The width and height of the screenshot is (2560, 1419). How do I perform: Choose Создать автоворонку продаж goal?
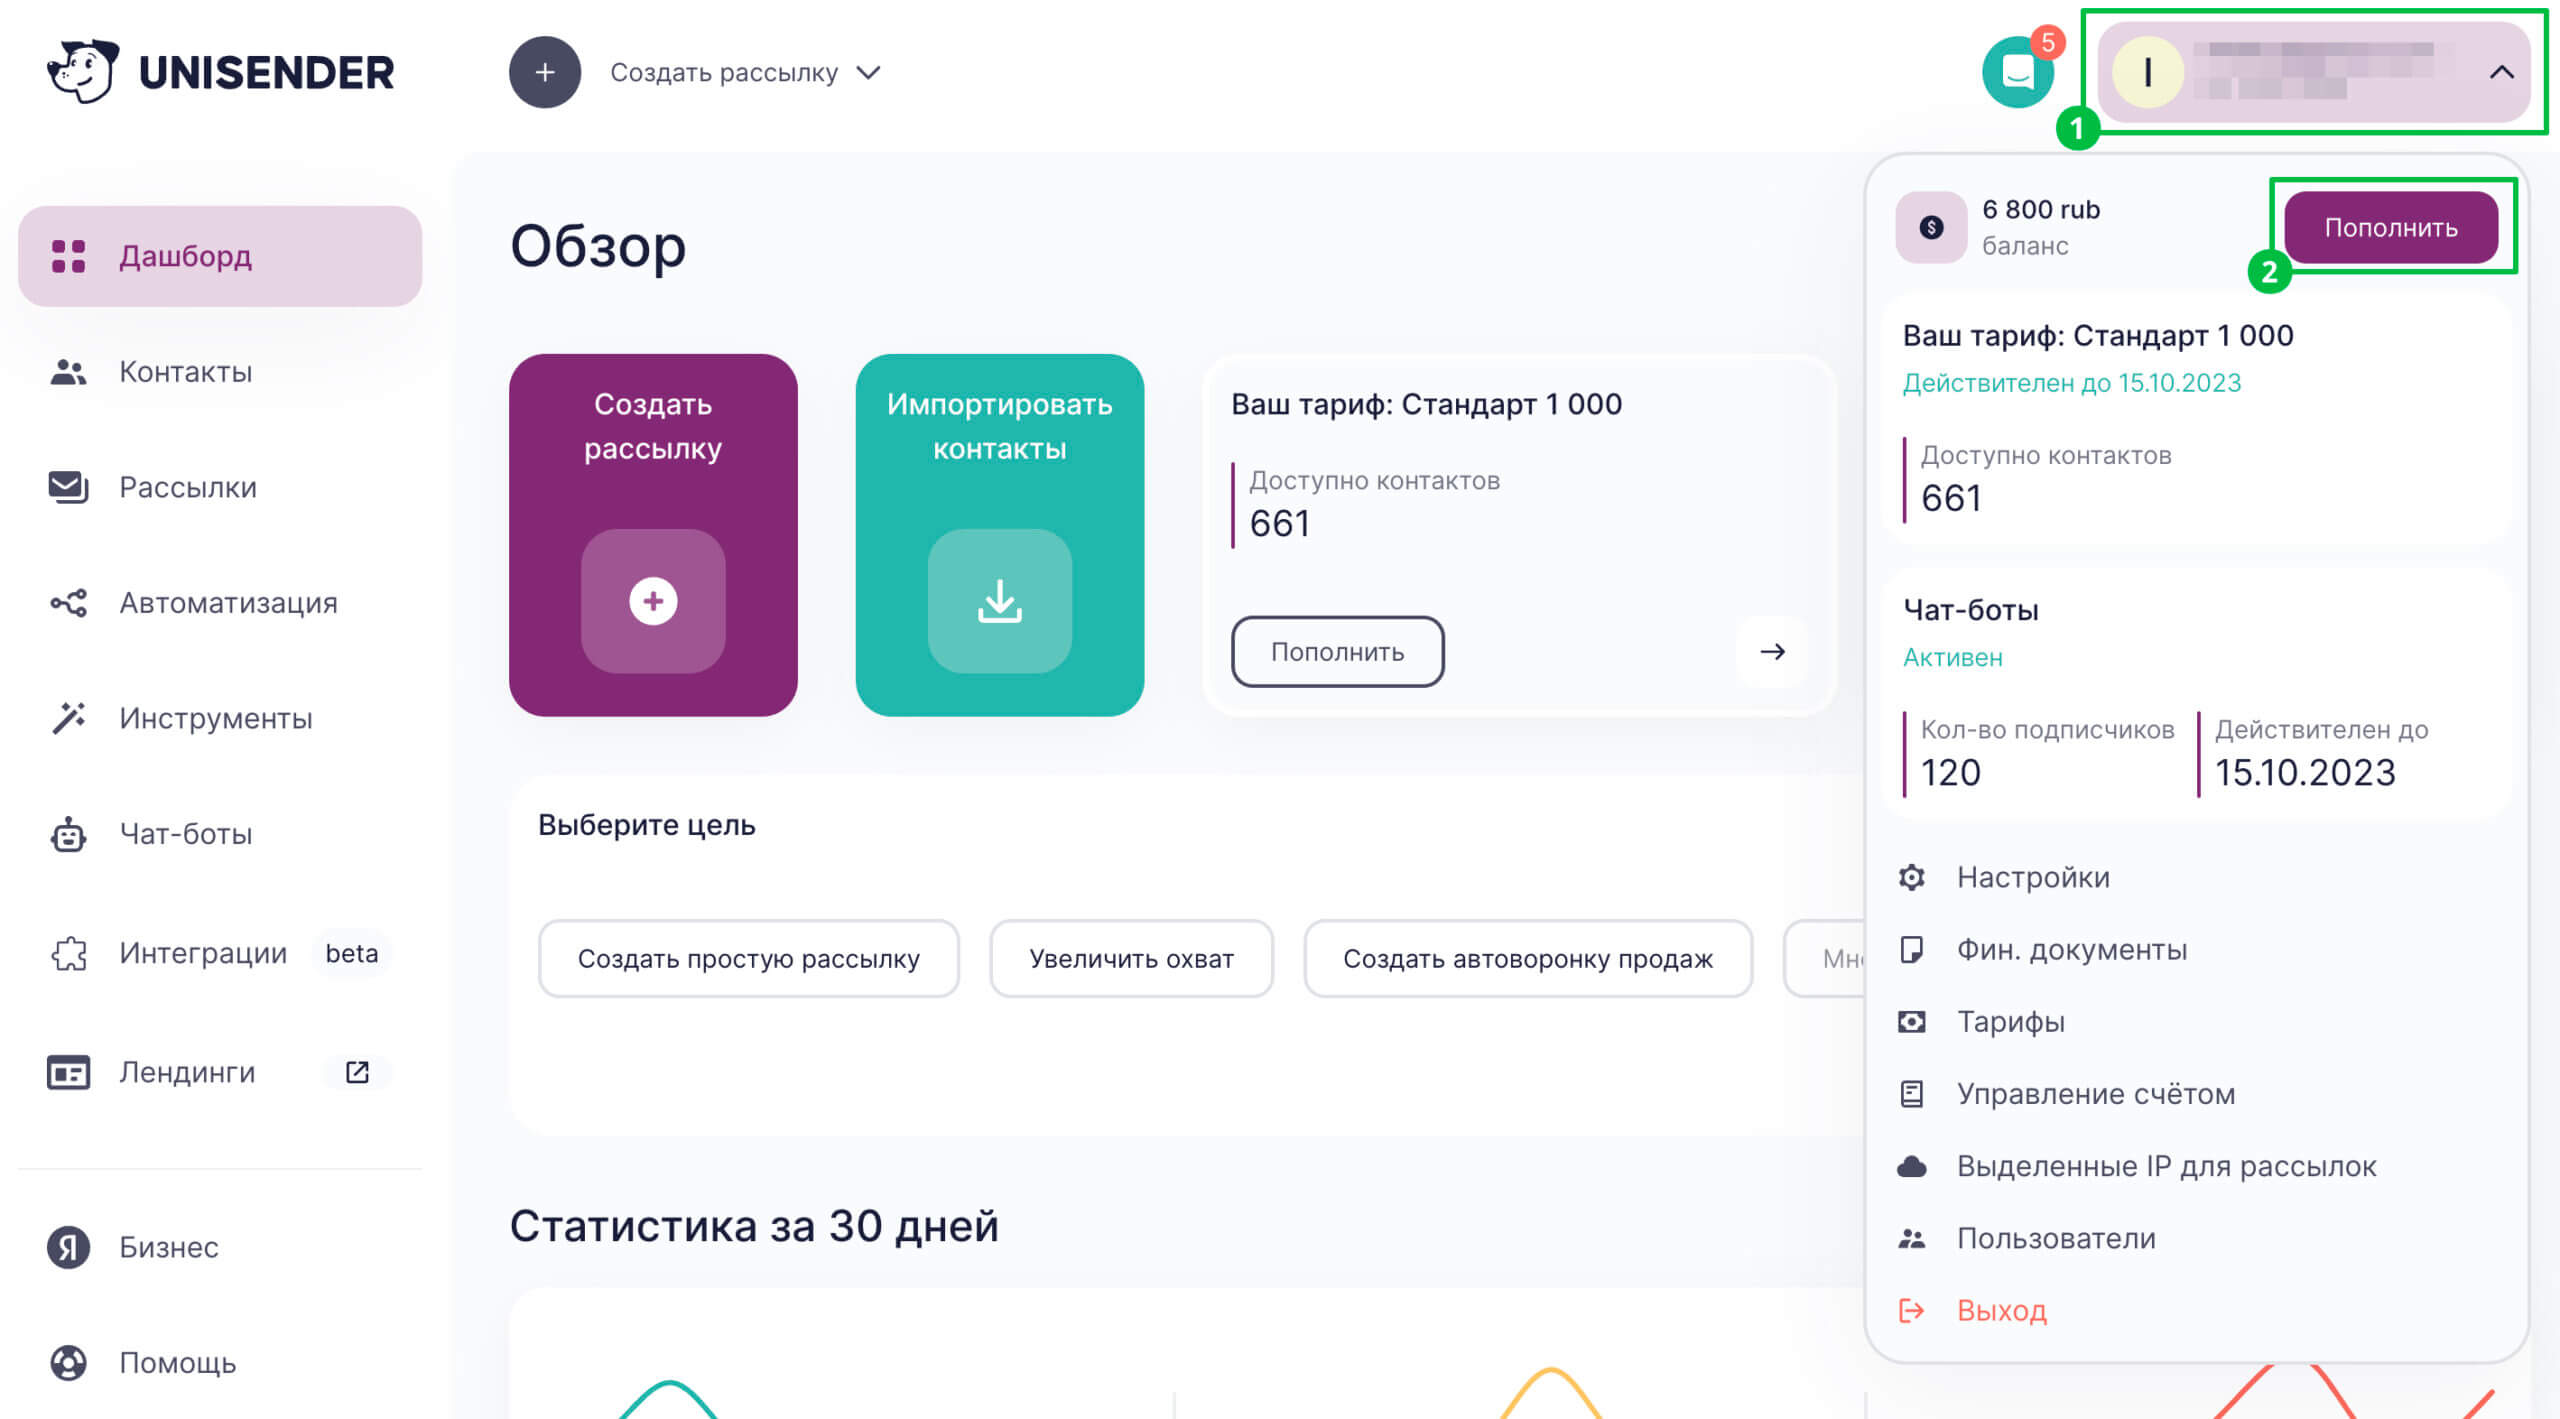(1527, 958)
